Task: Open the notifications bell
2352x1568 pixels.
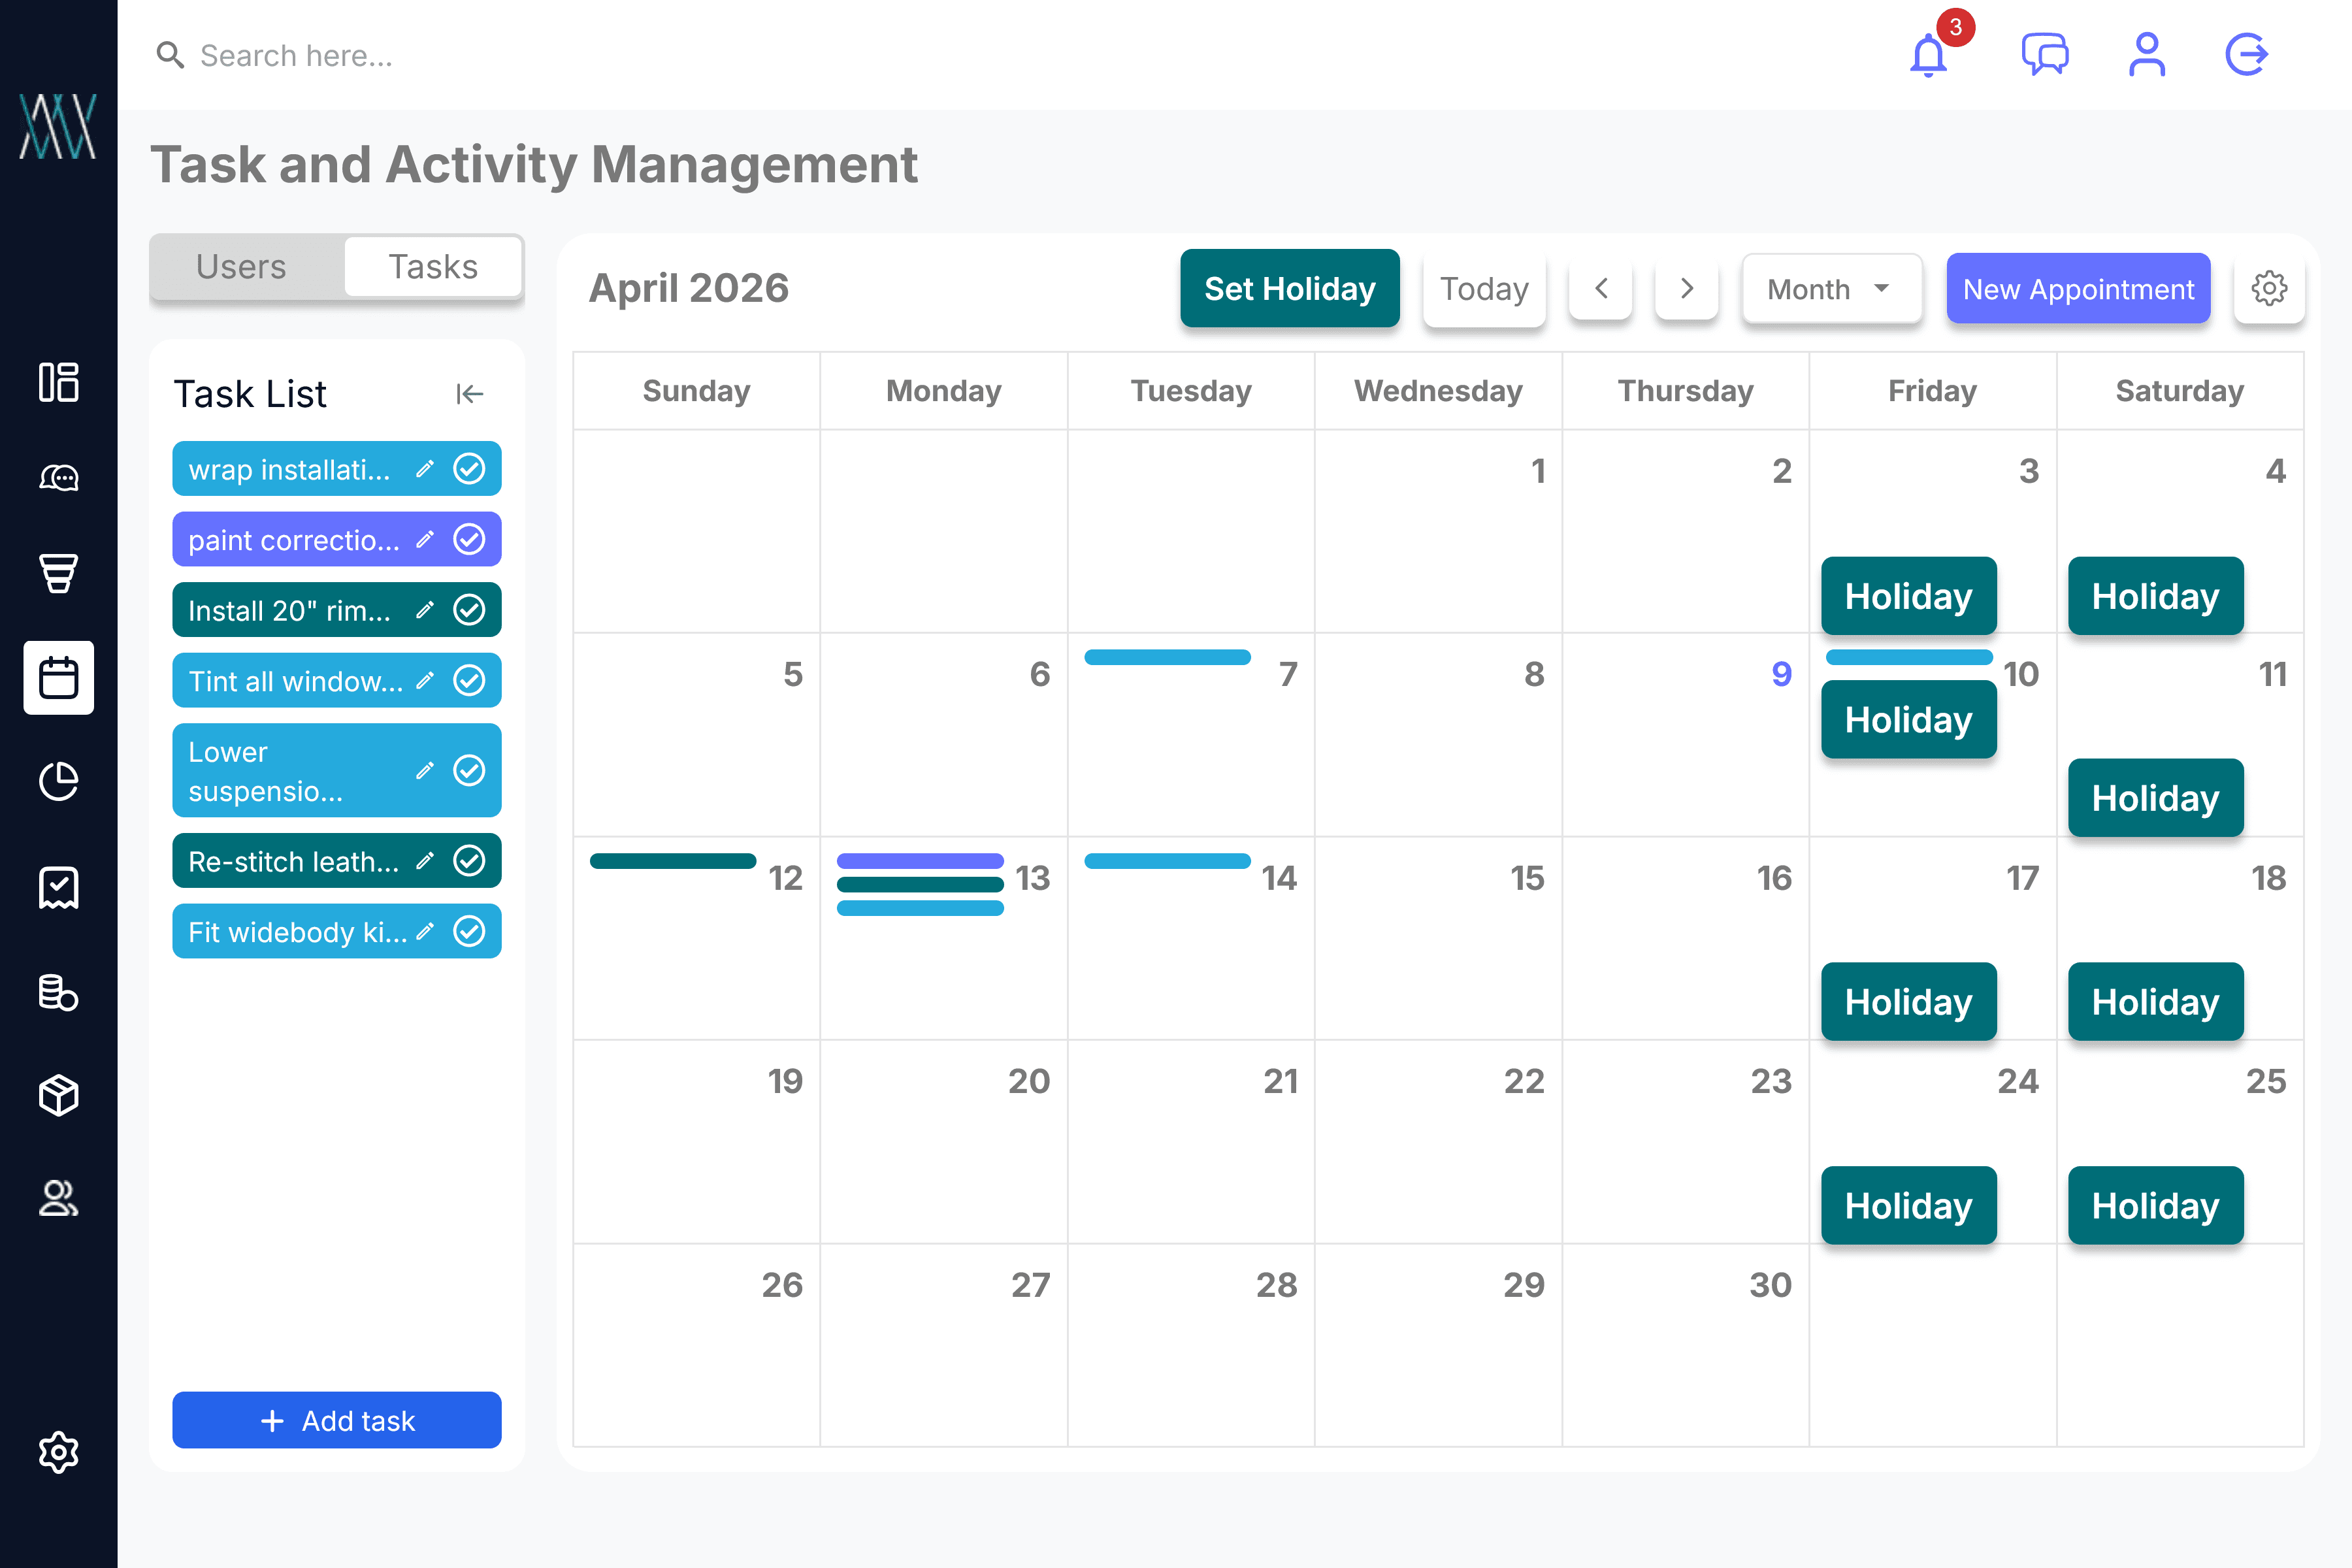Action: (1928, 55)
